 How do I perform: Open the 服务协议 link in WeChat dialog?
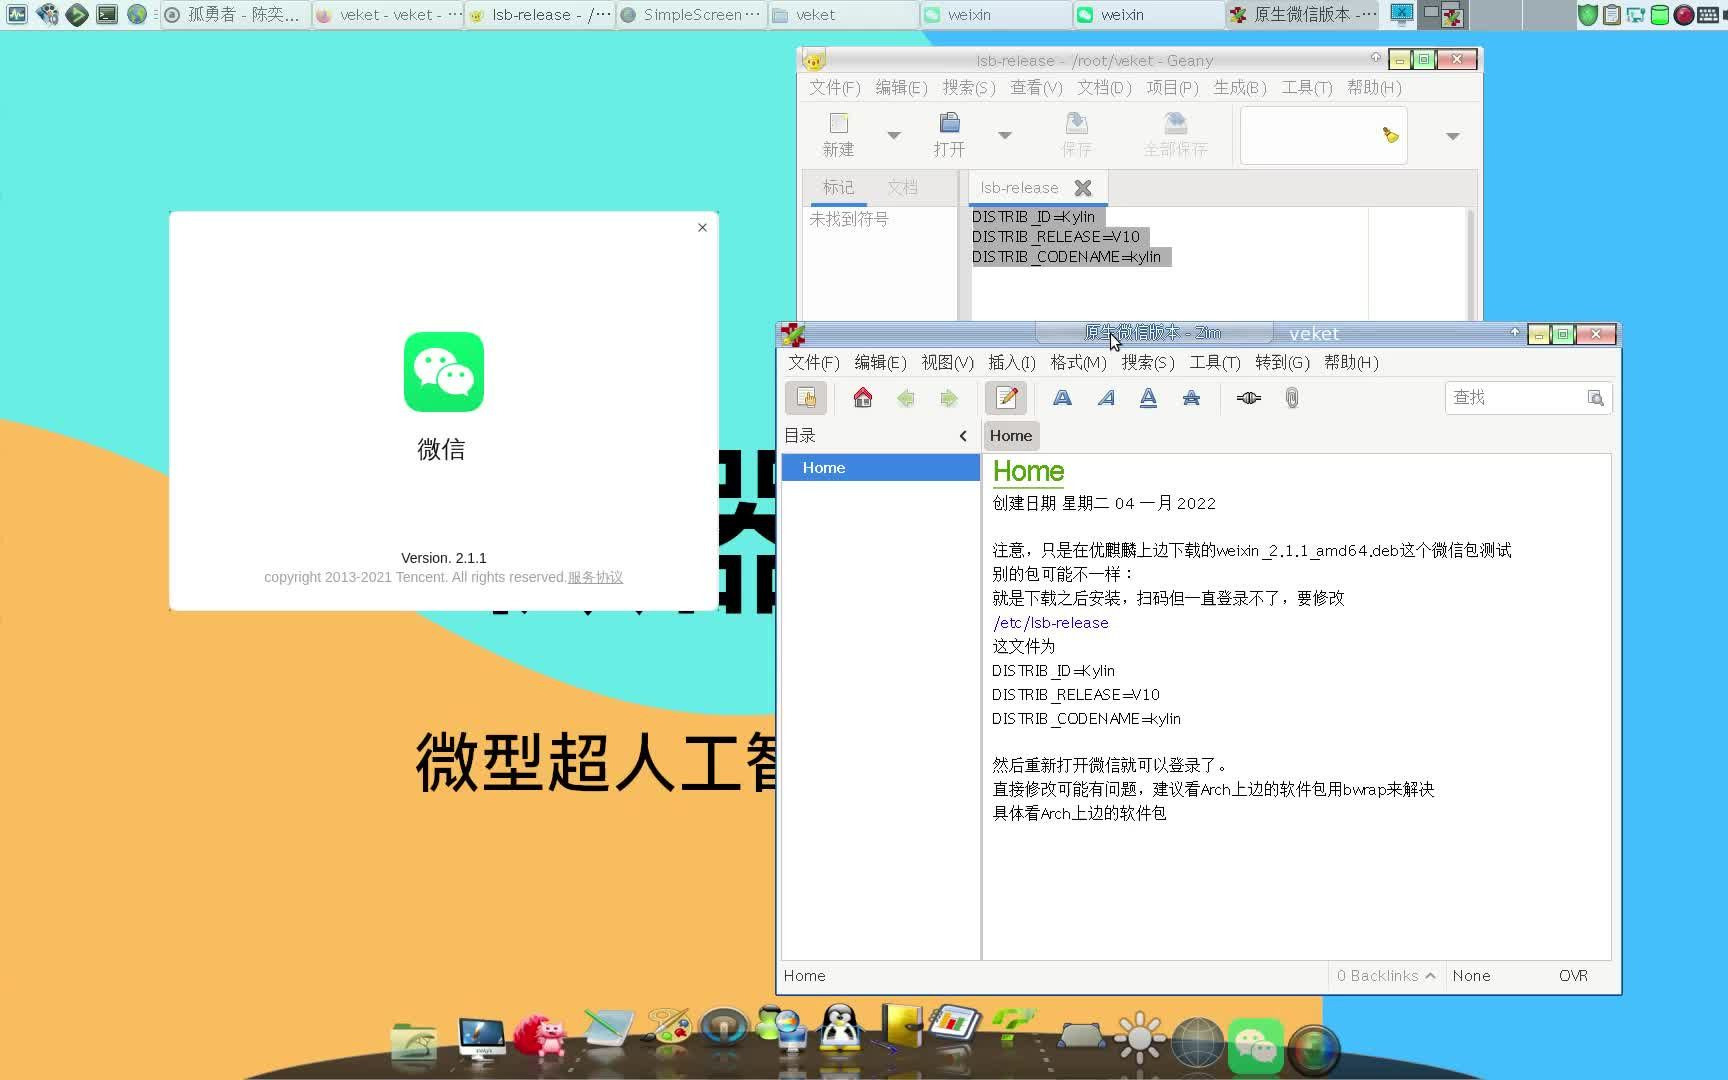595,577
